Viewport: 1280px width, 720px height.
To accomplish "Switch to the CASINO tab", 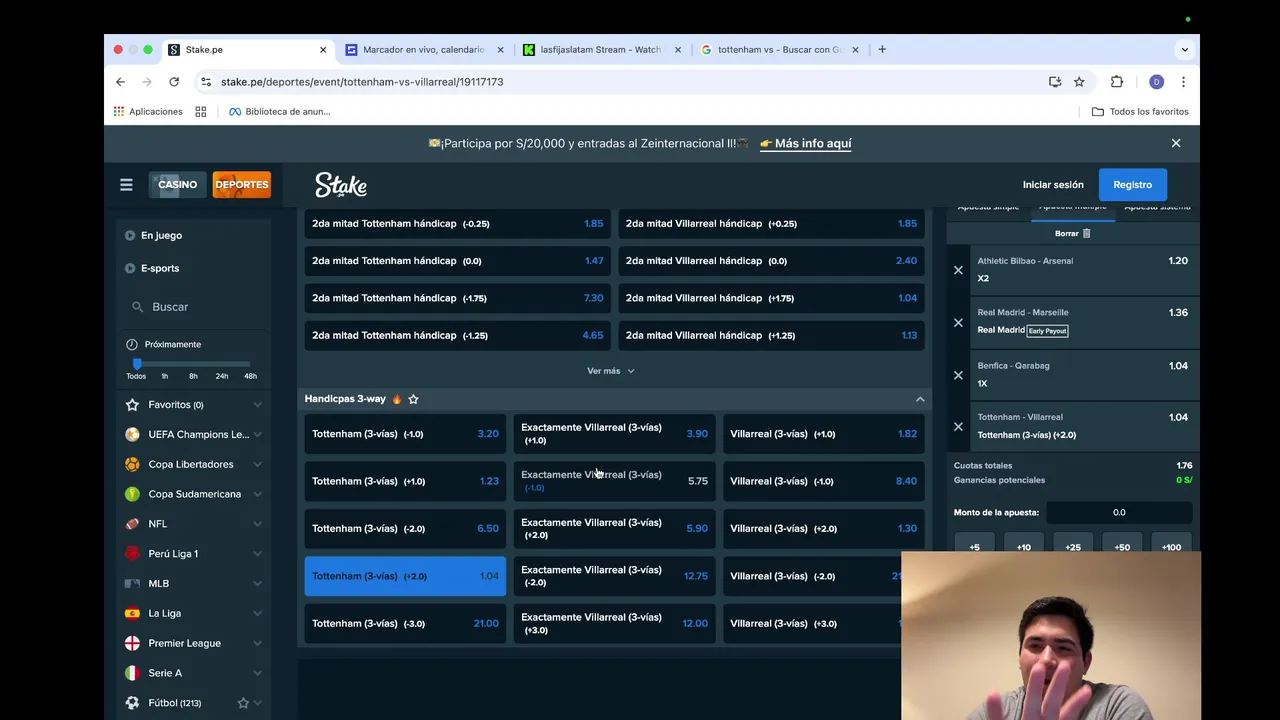I will tap(177, 185).
